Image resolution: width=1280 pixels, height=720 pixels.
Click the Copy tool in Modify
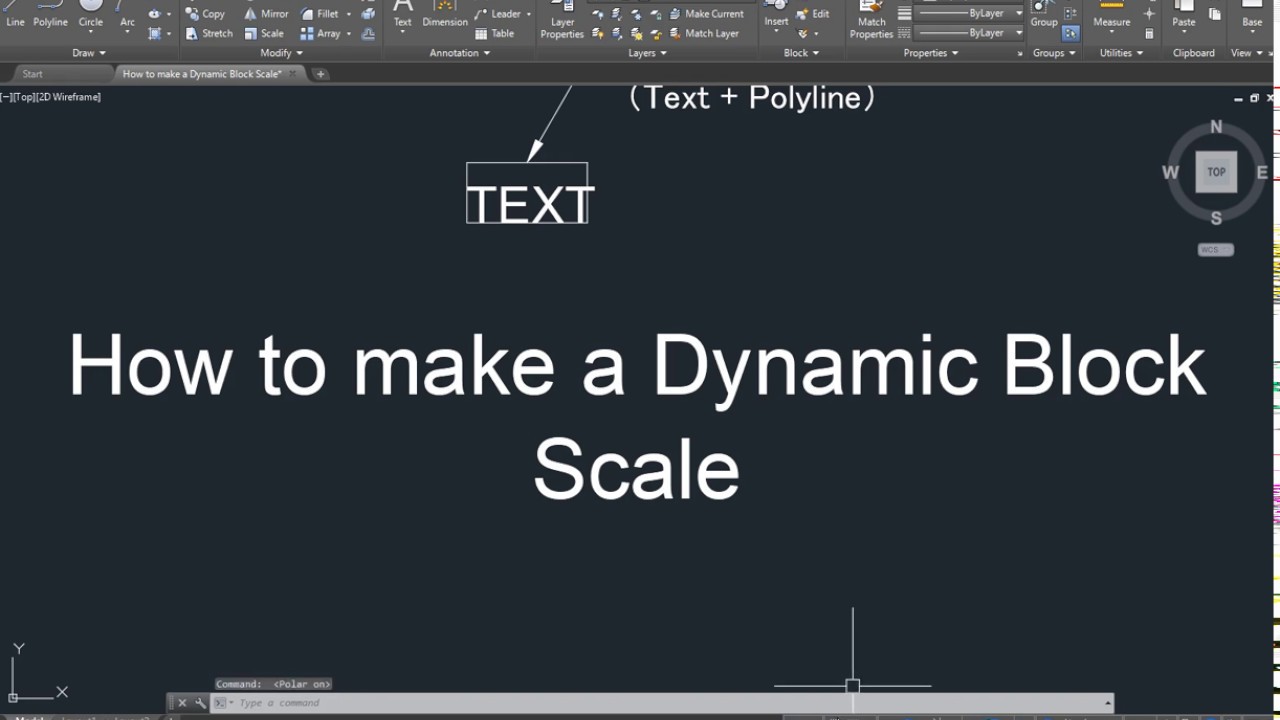(x=205, y=14)
